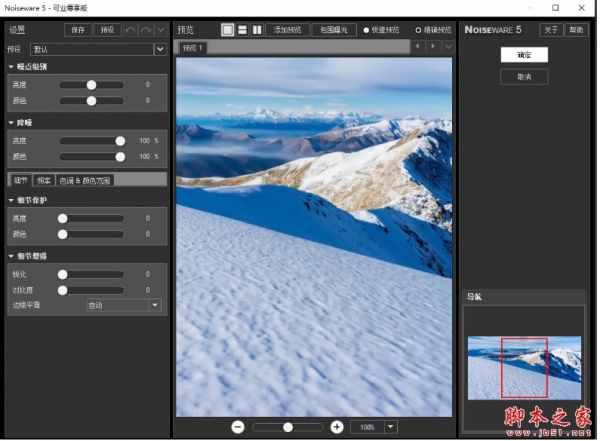Open the 100% zoom level dropdown
600x441 pixels.
coord(391,427)
